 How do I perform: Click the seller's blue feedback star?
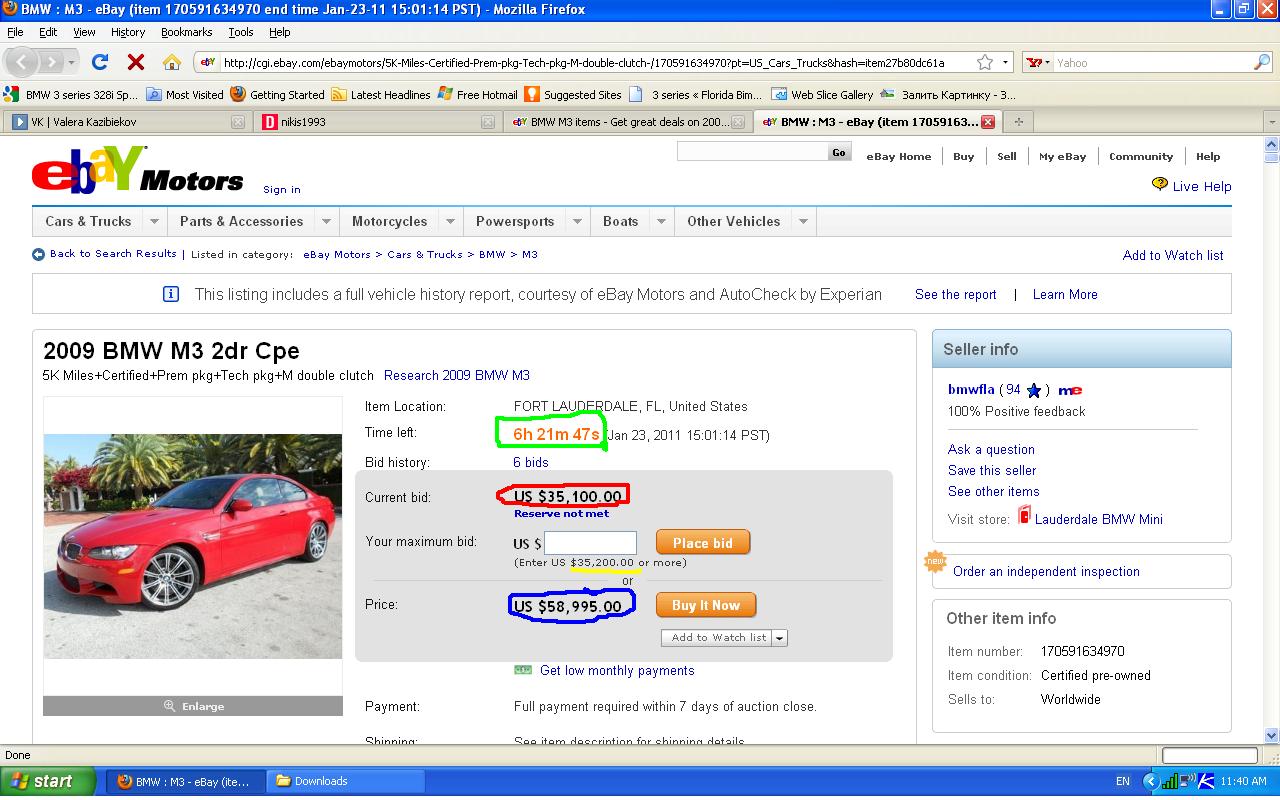click(1034, 390)
